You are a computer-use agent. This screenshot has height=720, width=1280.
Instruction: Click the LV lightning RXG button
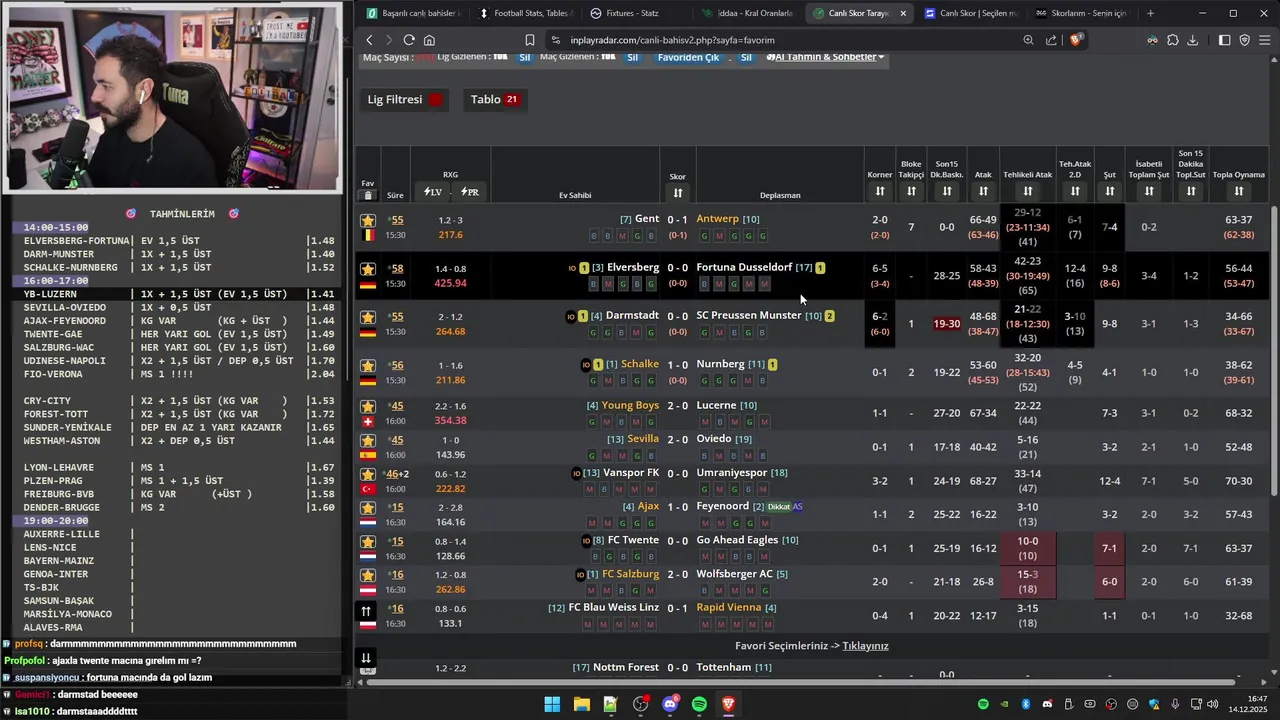(433, 192)
